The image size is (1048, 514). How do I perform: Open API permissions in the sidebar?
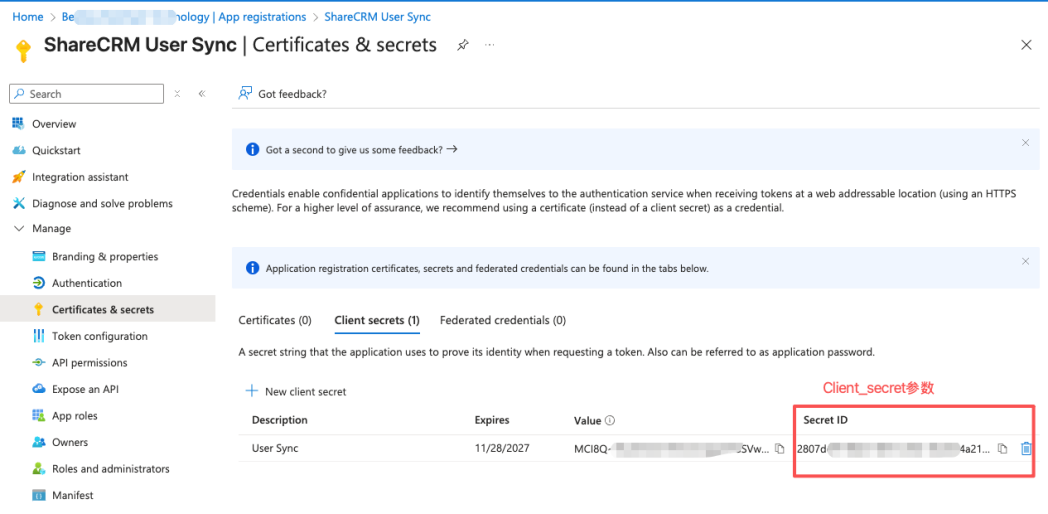pos(91,363)
